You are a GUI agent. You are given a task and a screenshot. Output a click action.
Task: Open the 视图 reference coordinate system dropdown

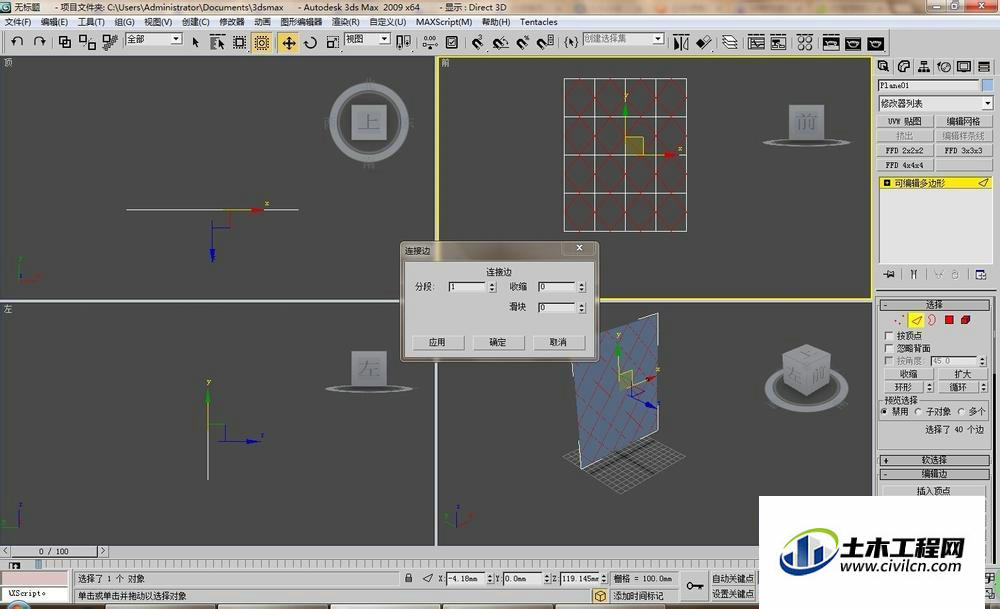click(367, 39)
